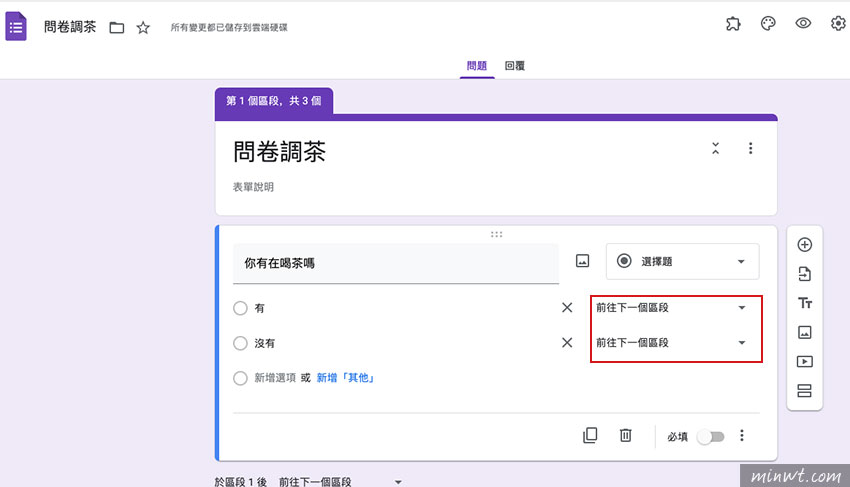Click 新增「其他」 link
850x487 pixels.
345,377
